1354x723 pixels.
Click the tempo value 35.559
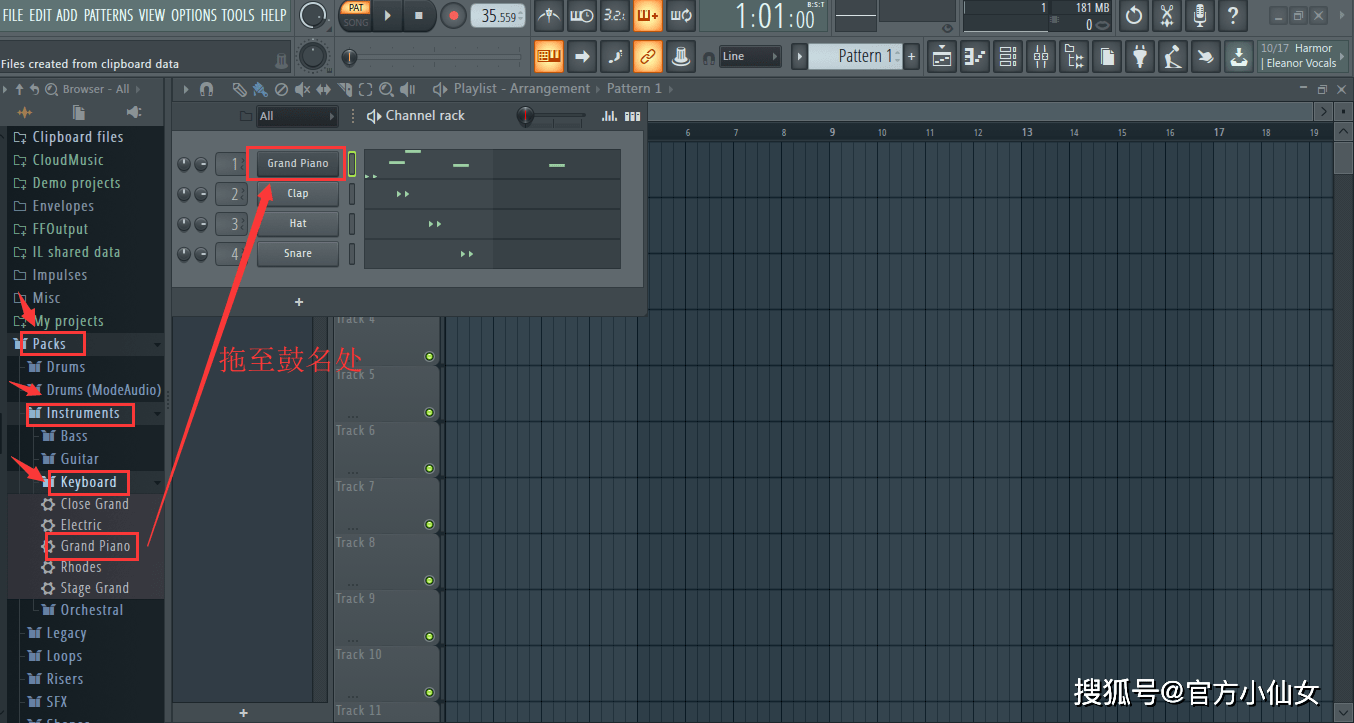tap(499, 16)
